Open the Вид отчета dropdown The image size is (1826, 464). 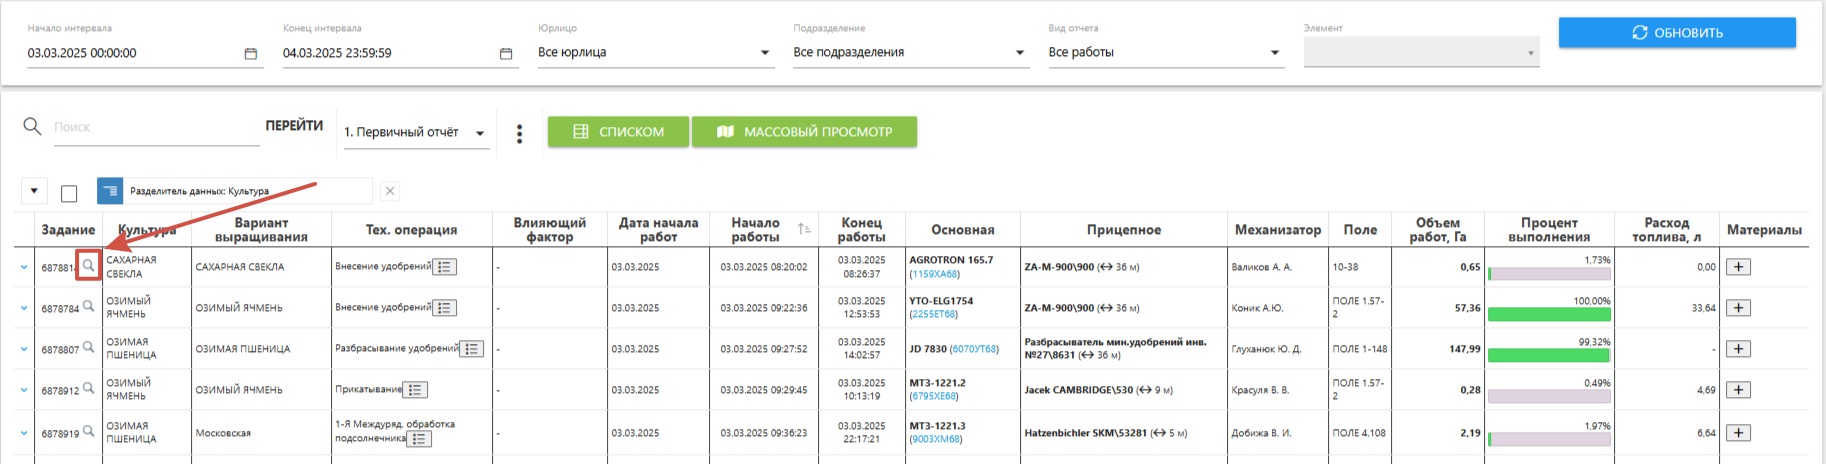tap(1275, 53)
